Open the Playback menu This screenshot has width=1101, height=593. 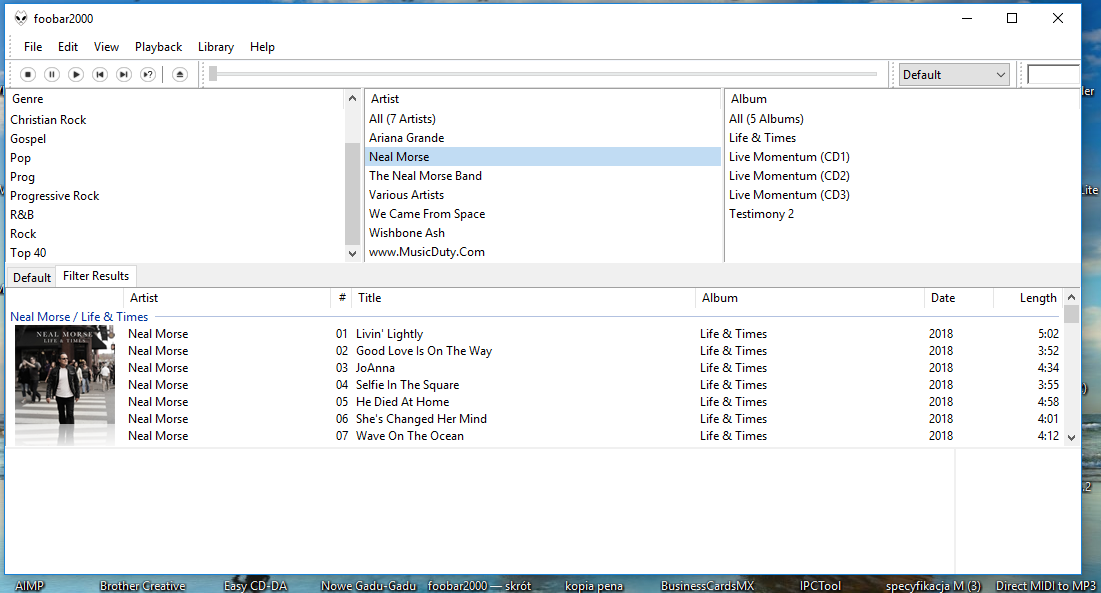tap(159, 47)
